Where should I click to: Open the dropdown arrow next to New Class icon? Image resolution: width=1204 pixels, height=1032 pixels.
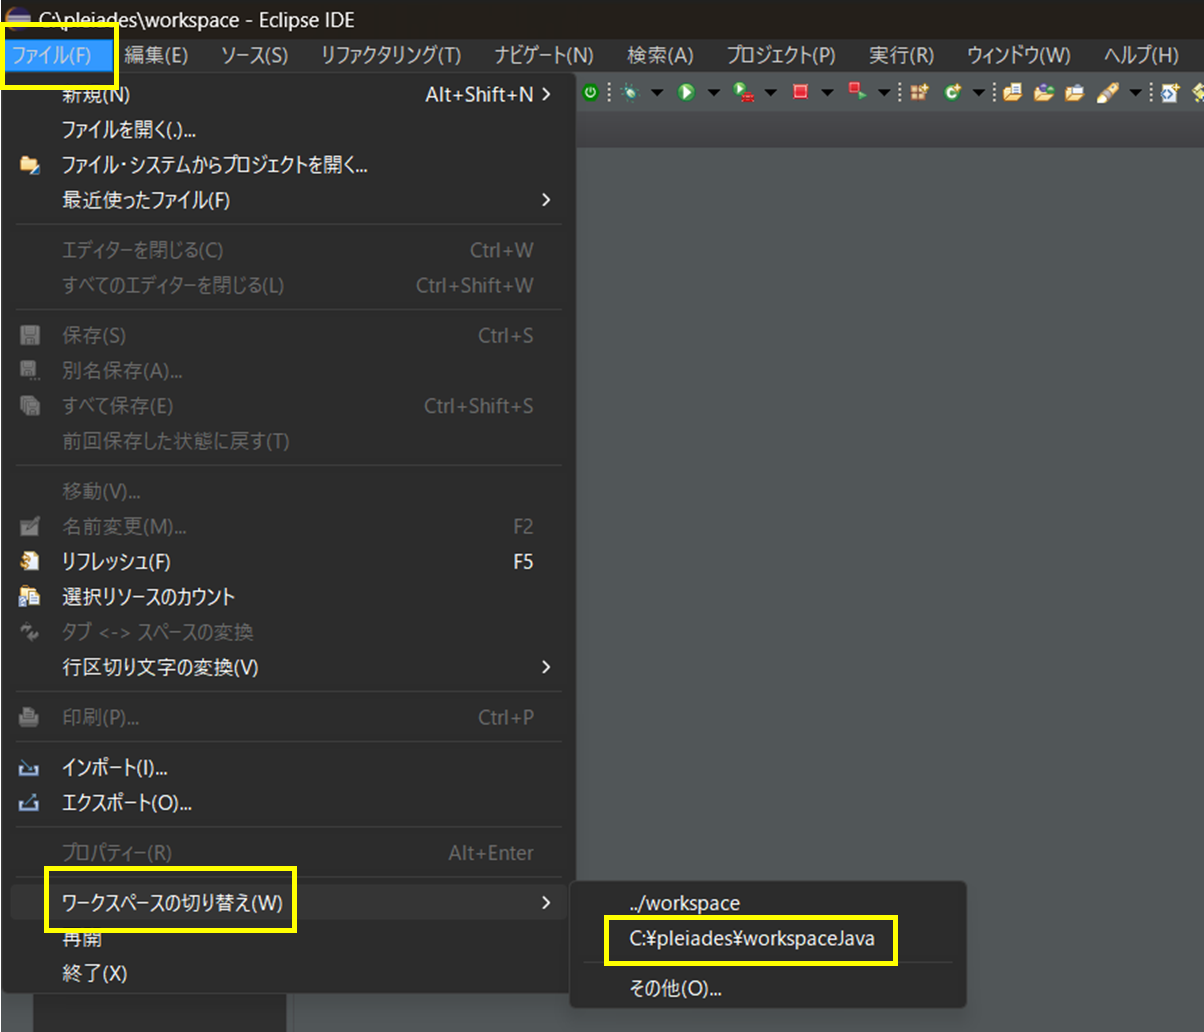coord(978,93)
